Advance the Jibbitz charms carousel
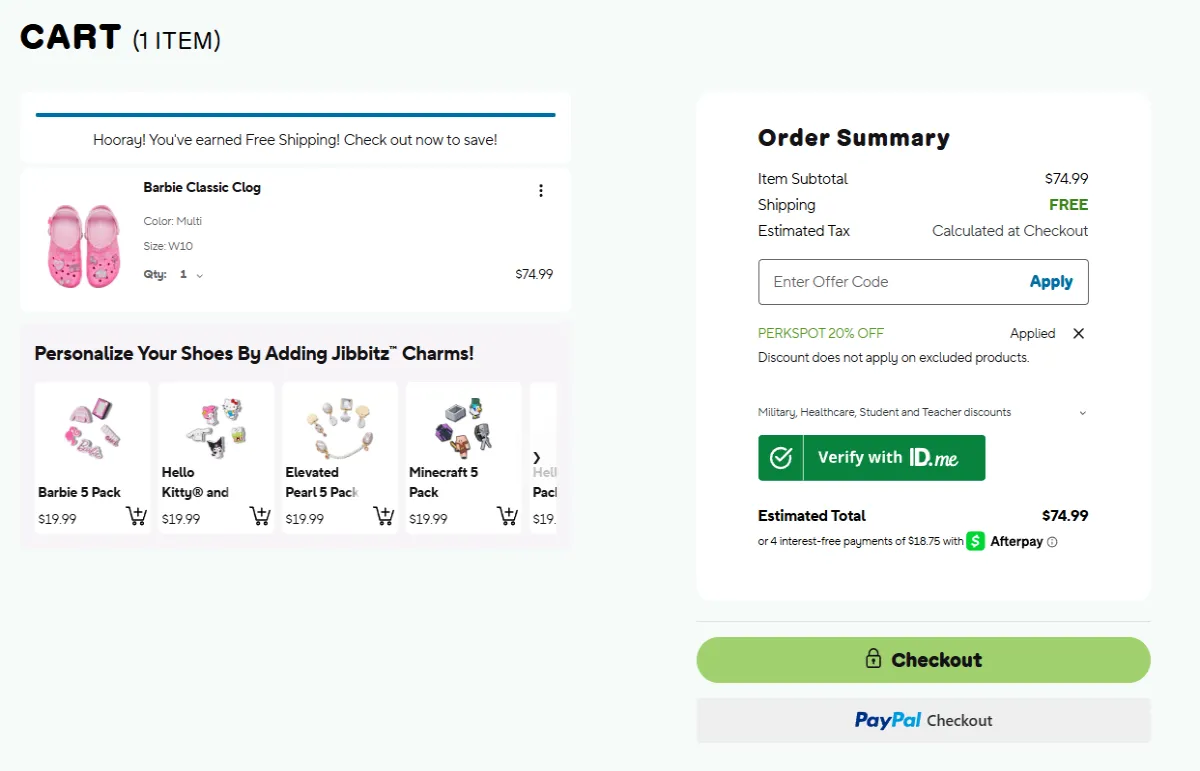1200x771 pixels. [536, 456]
